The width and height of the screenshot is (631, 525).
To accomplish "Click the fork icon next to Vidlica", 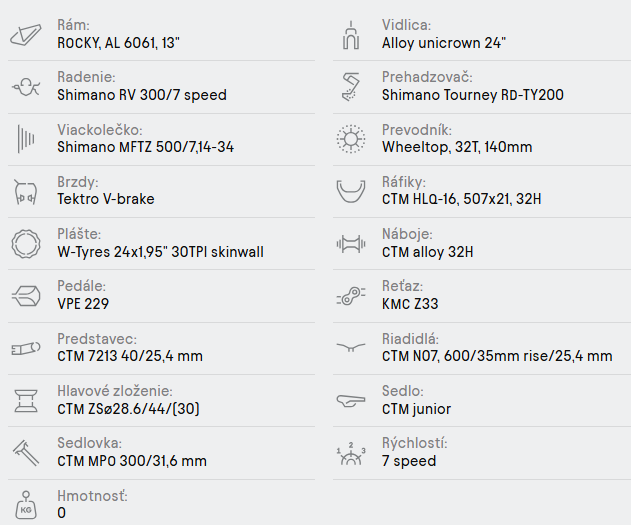I will tap(350, 35).
